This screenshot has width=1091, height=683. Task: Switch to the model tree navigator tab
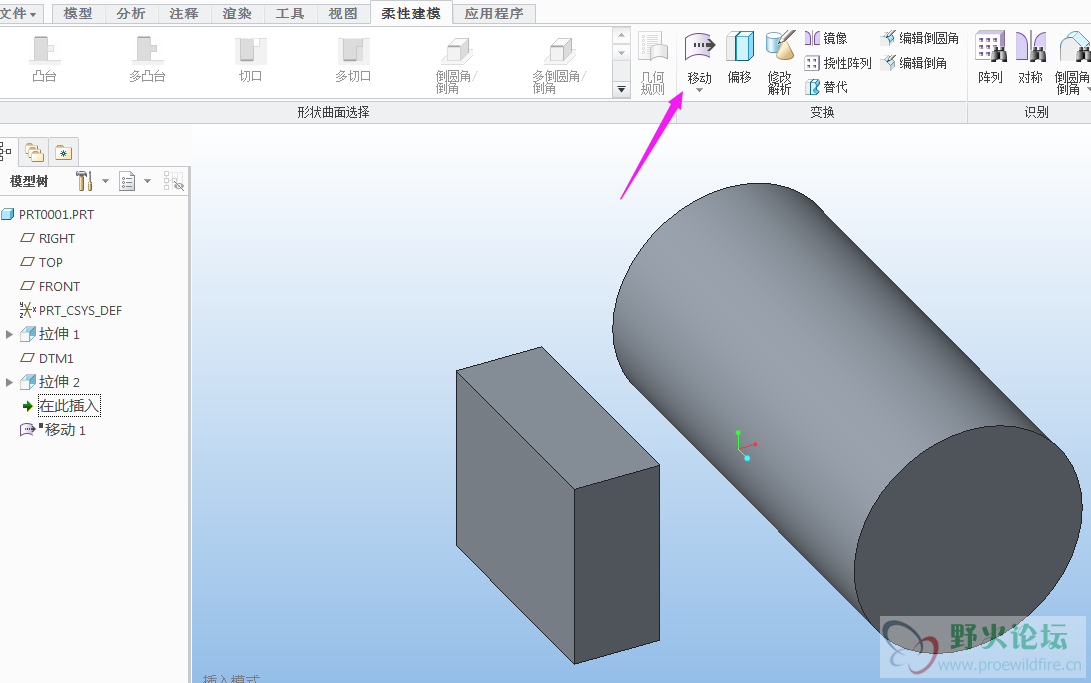click(x=6, y=151)
